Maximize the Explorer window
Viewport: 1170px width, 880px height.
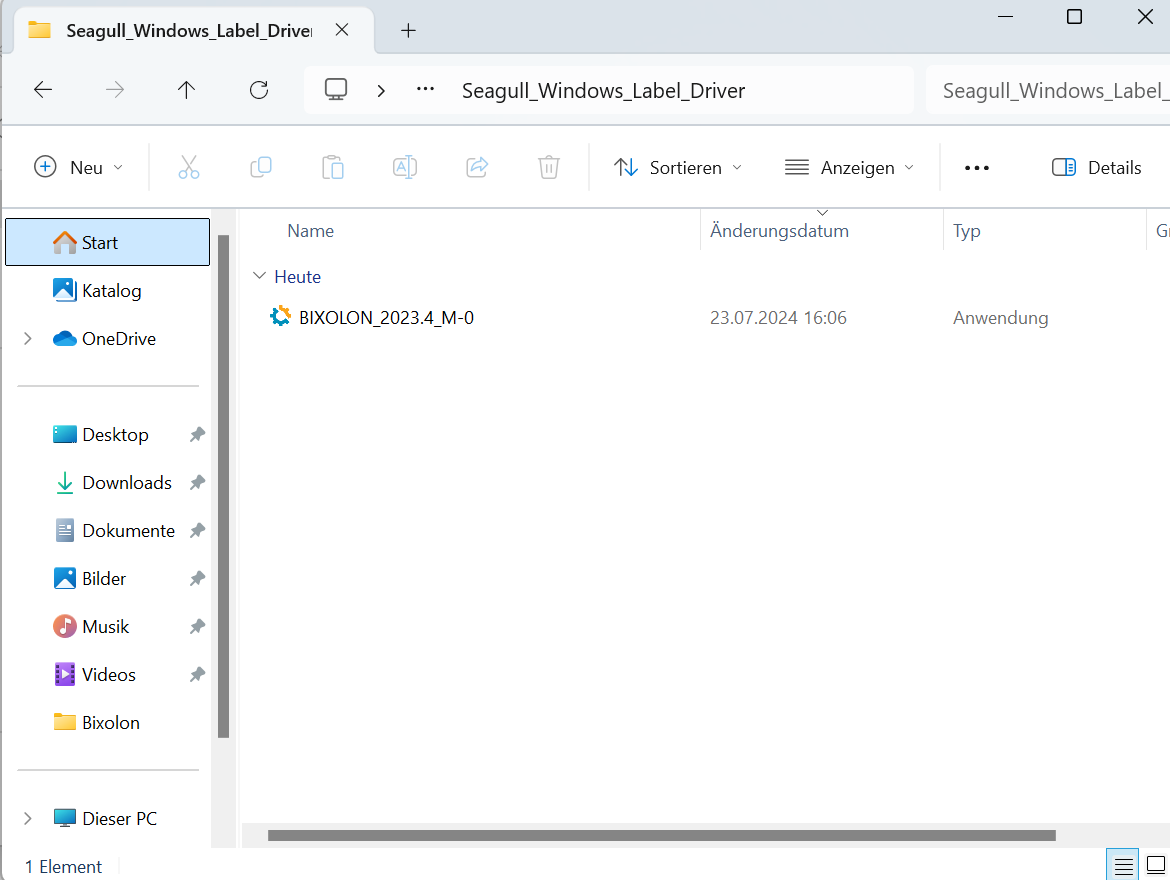pos(1074,16)
